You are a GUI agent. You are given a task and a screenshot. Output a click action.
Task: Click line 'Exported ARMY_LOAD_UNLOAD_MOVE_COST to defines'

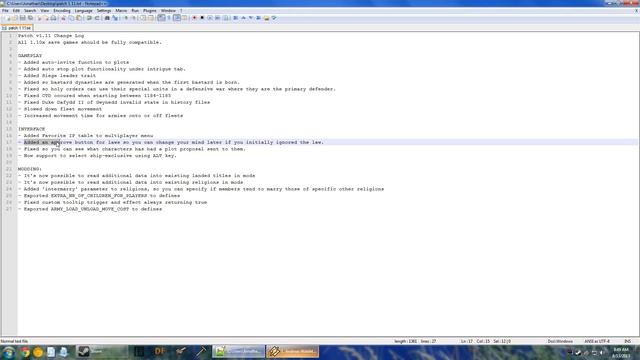coord(93,209)
